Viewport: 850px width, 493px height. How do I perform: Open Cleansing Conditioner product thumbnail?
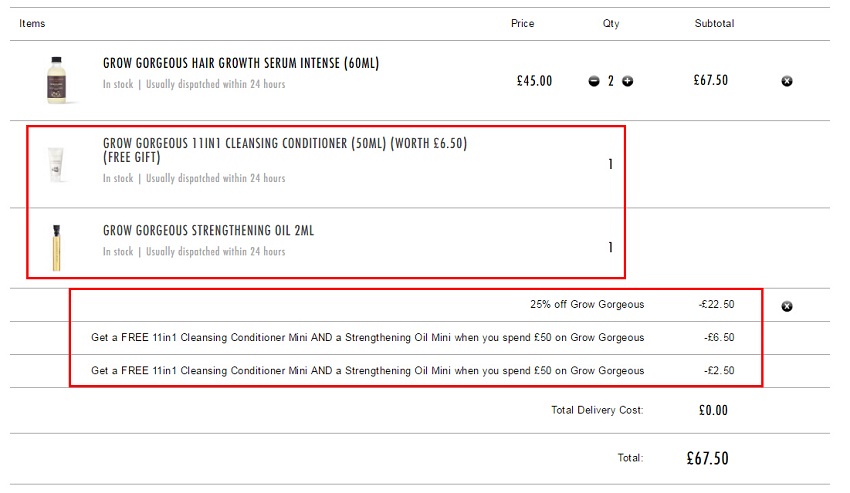[55, 164]
